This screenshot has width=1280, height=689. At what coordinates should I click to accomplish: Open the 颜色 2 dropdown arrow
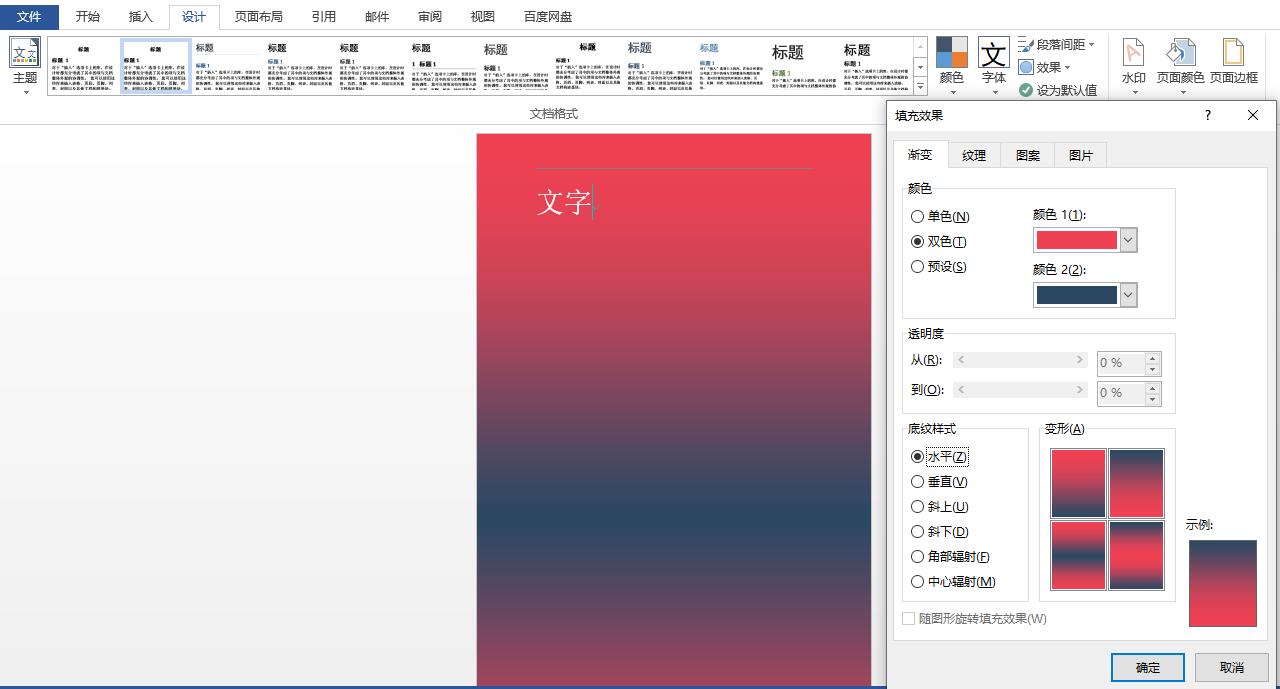(x=1128, y=295)
